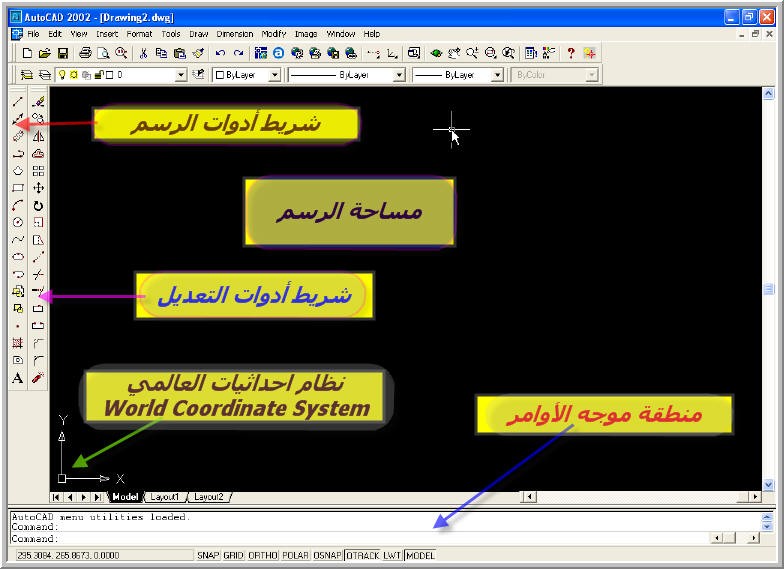Expand the layer list dropdown showing 0
784x569 pixels.
[181, 75]
